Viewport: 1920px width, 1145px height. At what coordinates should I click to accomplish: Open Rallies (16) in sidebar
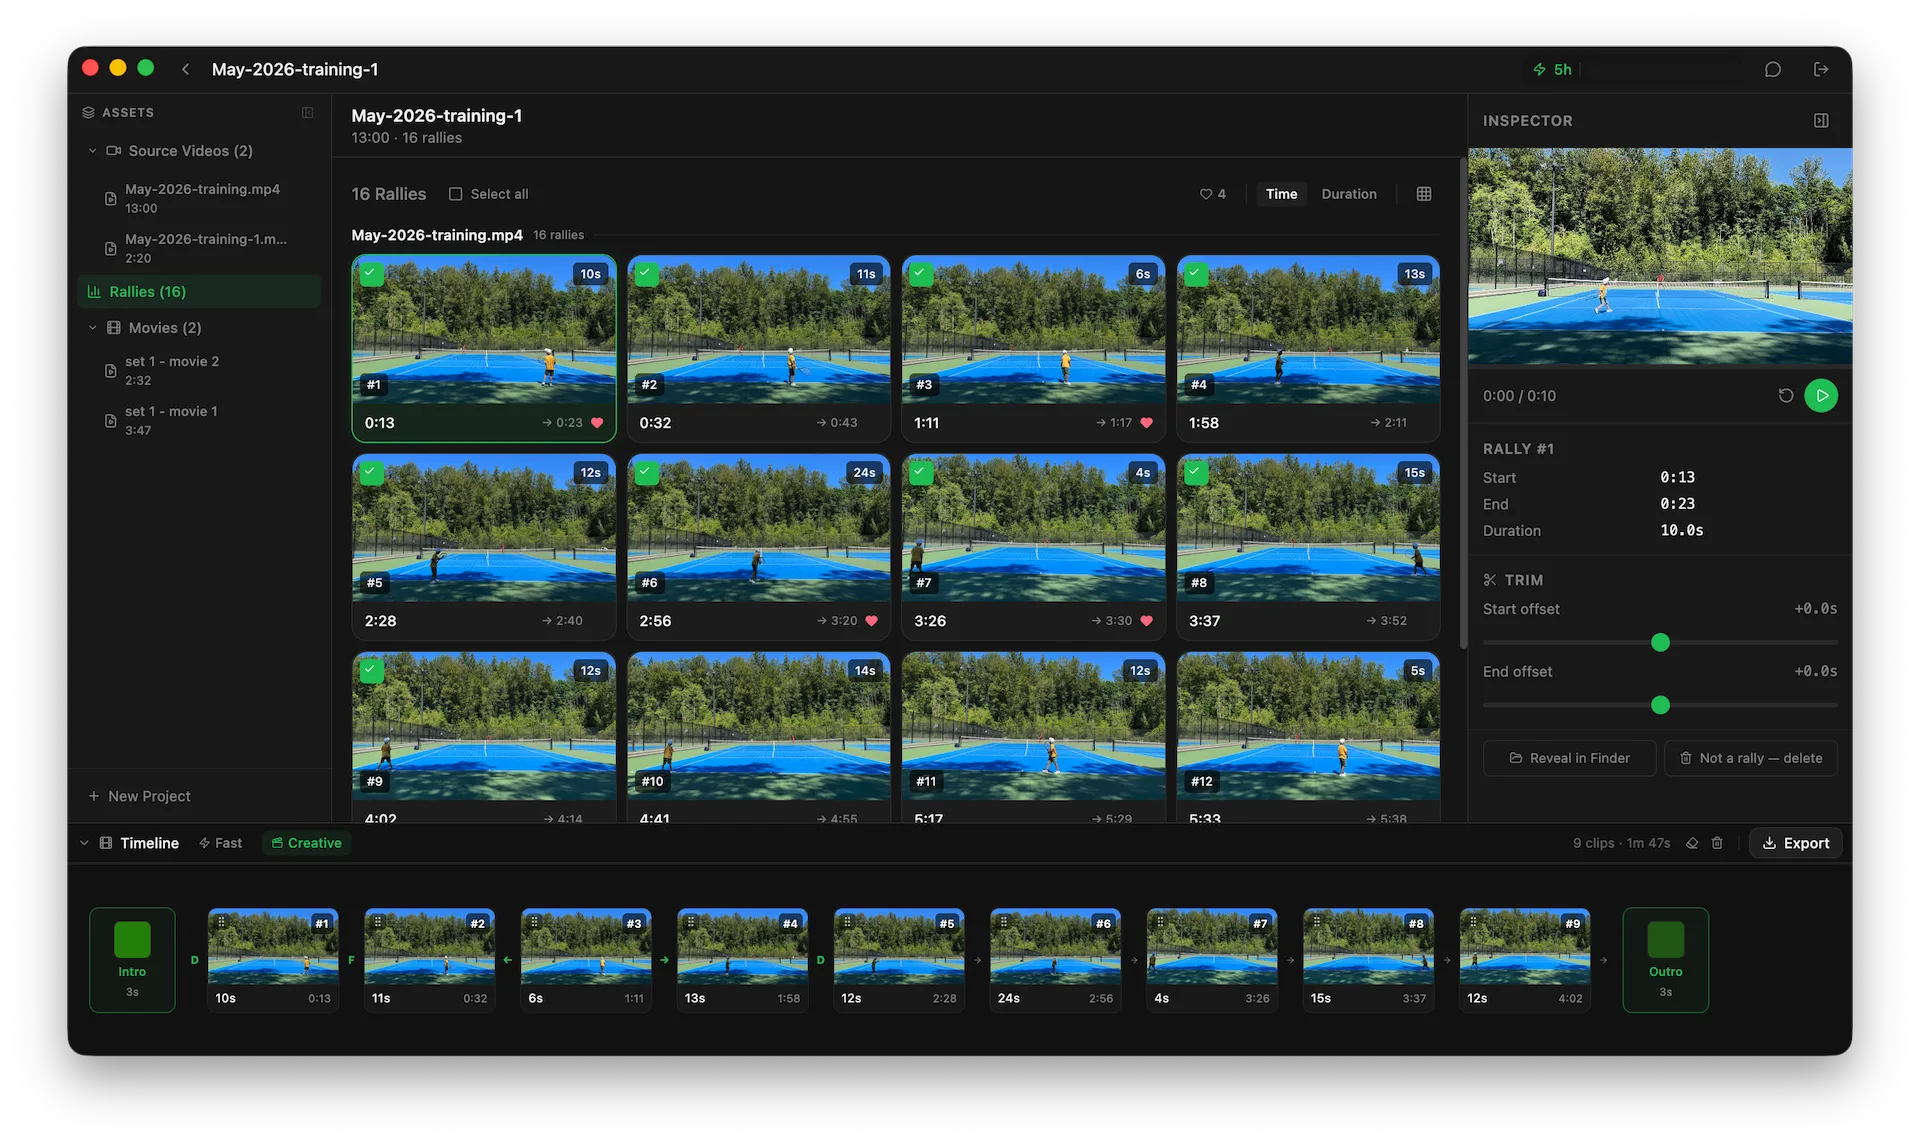pos(199,292)
